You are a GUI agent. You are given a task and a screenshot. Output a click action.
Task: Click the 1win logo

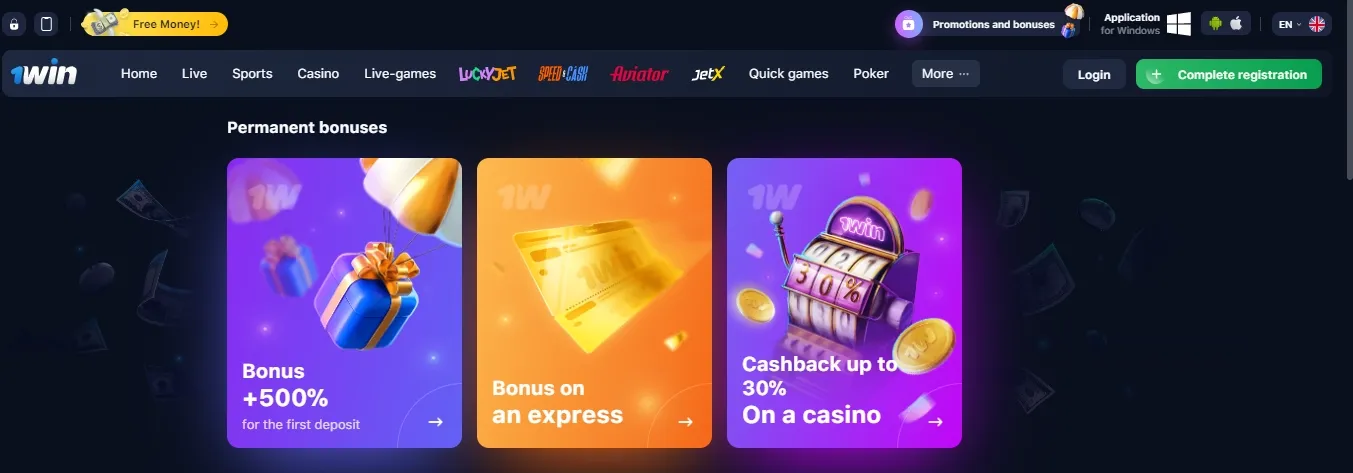pos(44,74)
